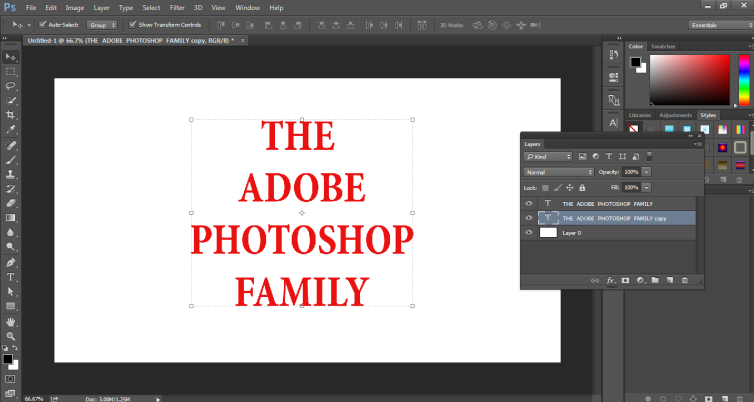Open the Kind layer filter dropdown
Viewport: 754px width, 402px height.
click(548, 157)
